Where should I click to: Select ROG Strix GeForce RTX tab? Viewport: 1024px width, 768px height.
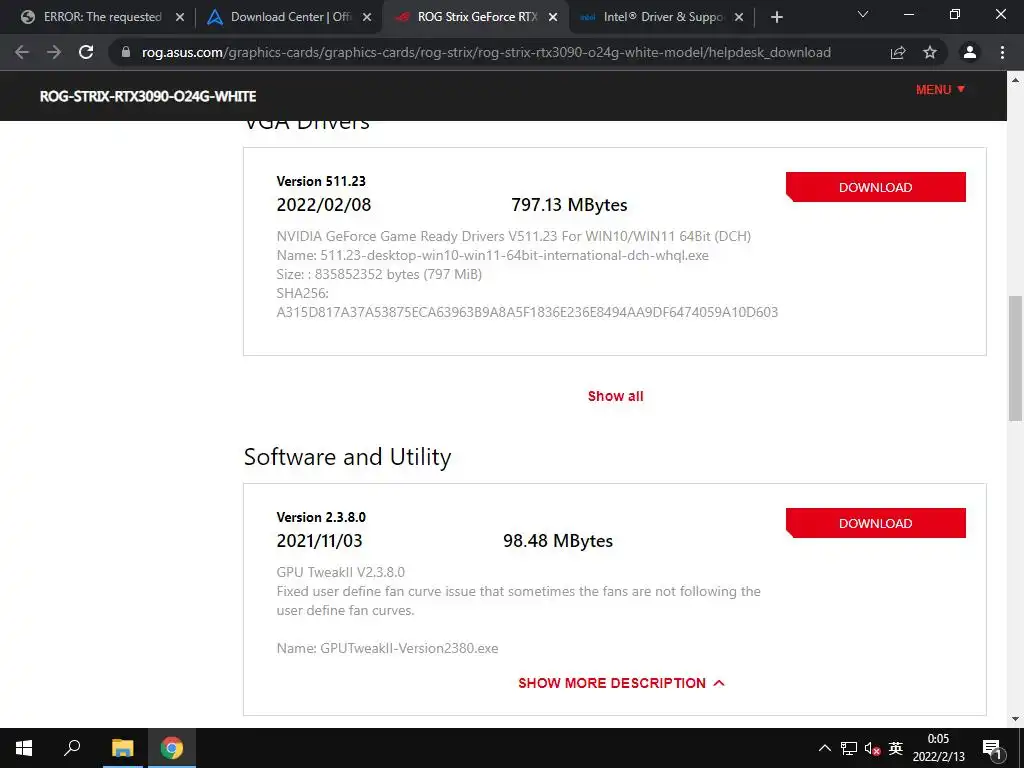[477, 17]
